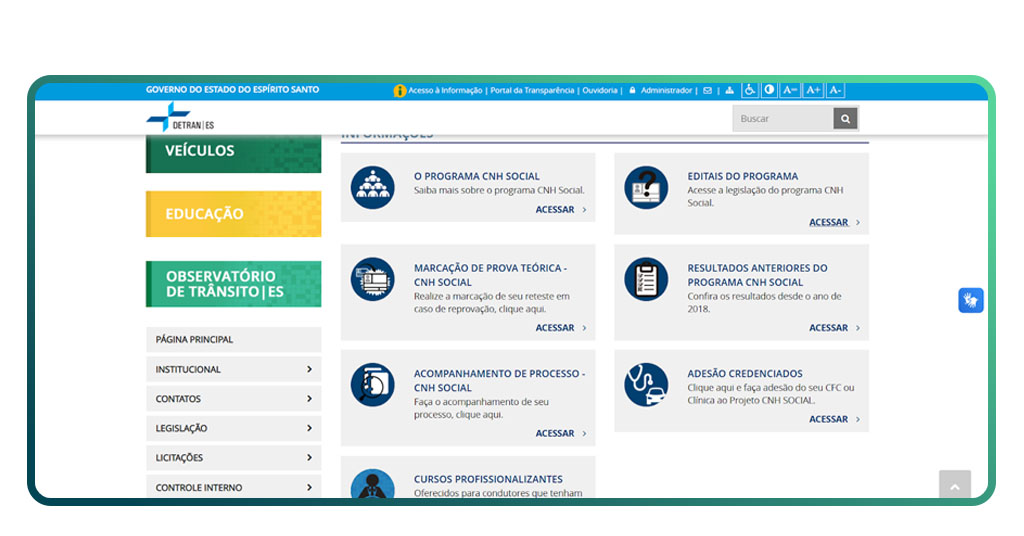Open the Educação yellow banner

point(233,214)
